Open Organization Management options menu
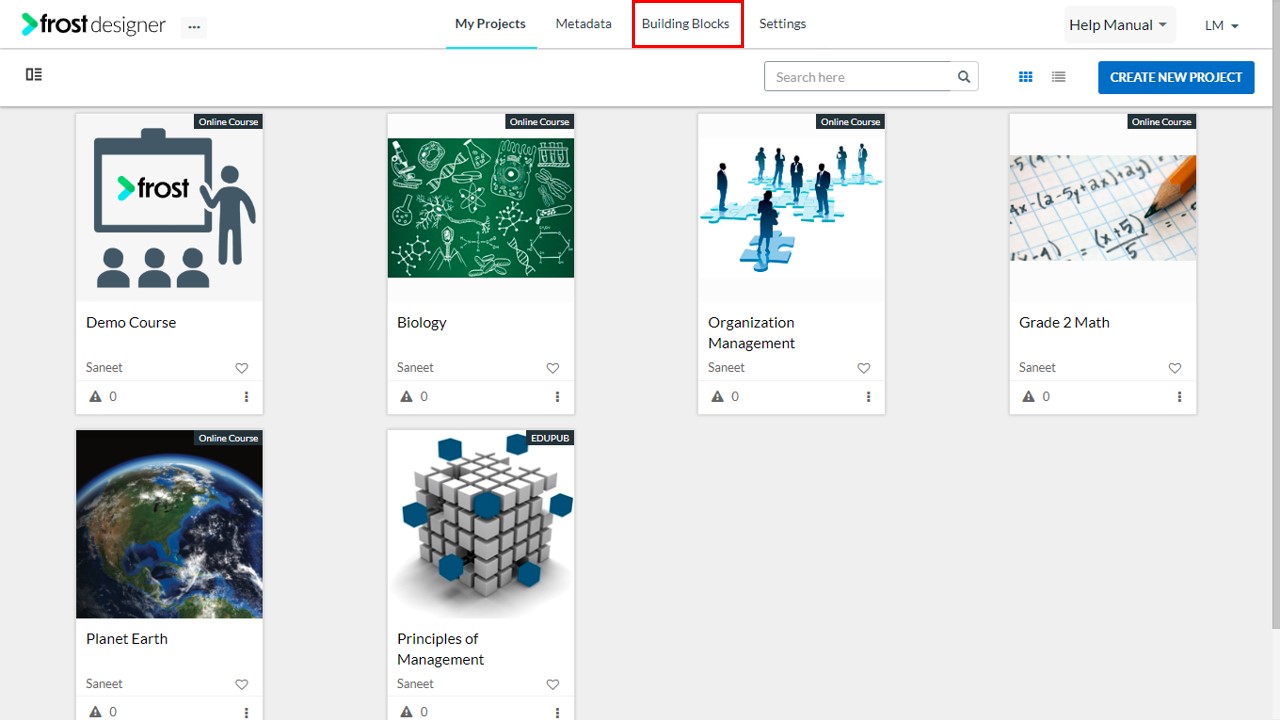 (869, 397)
